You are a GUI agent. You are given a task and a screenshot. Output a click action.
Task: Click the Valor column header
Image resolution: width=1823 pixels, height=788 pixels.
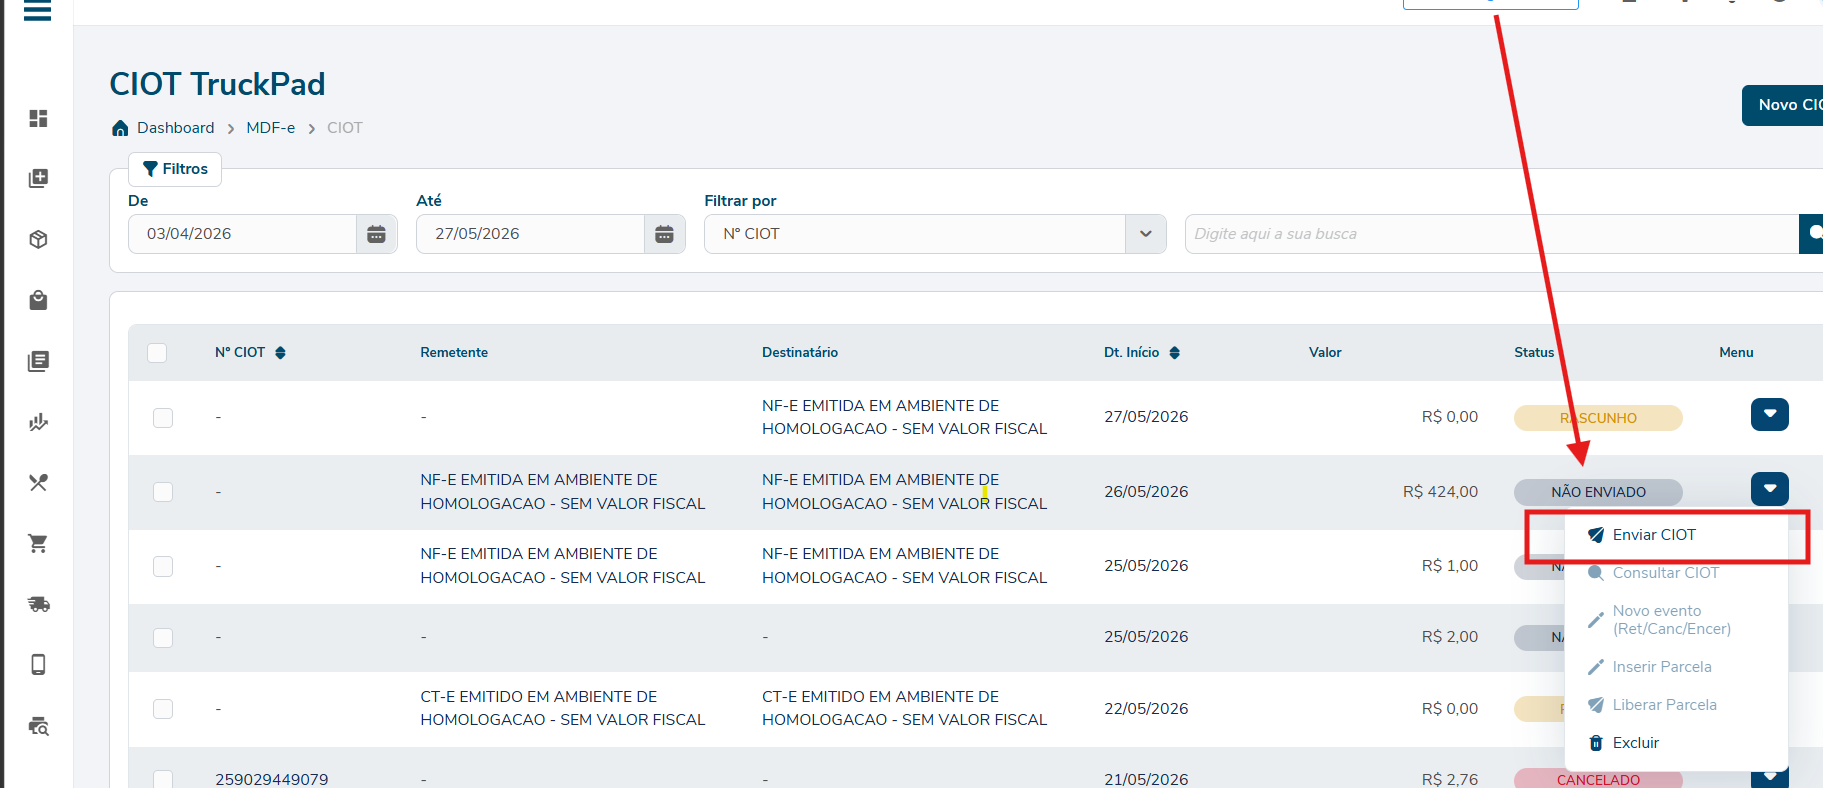pos(1325,353)
